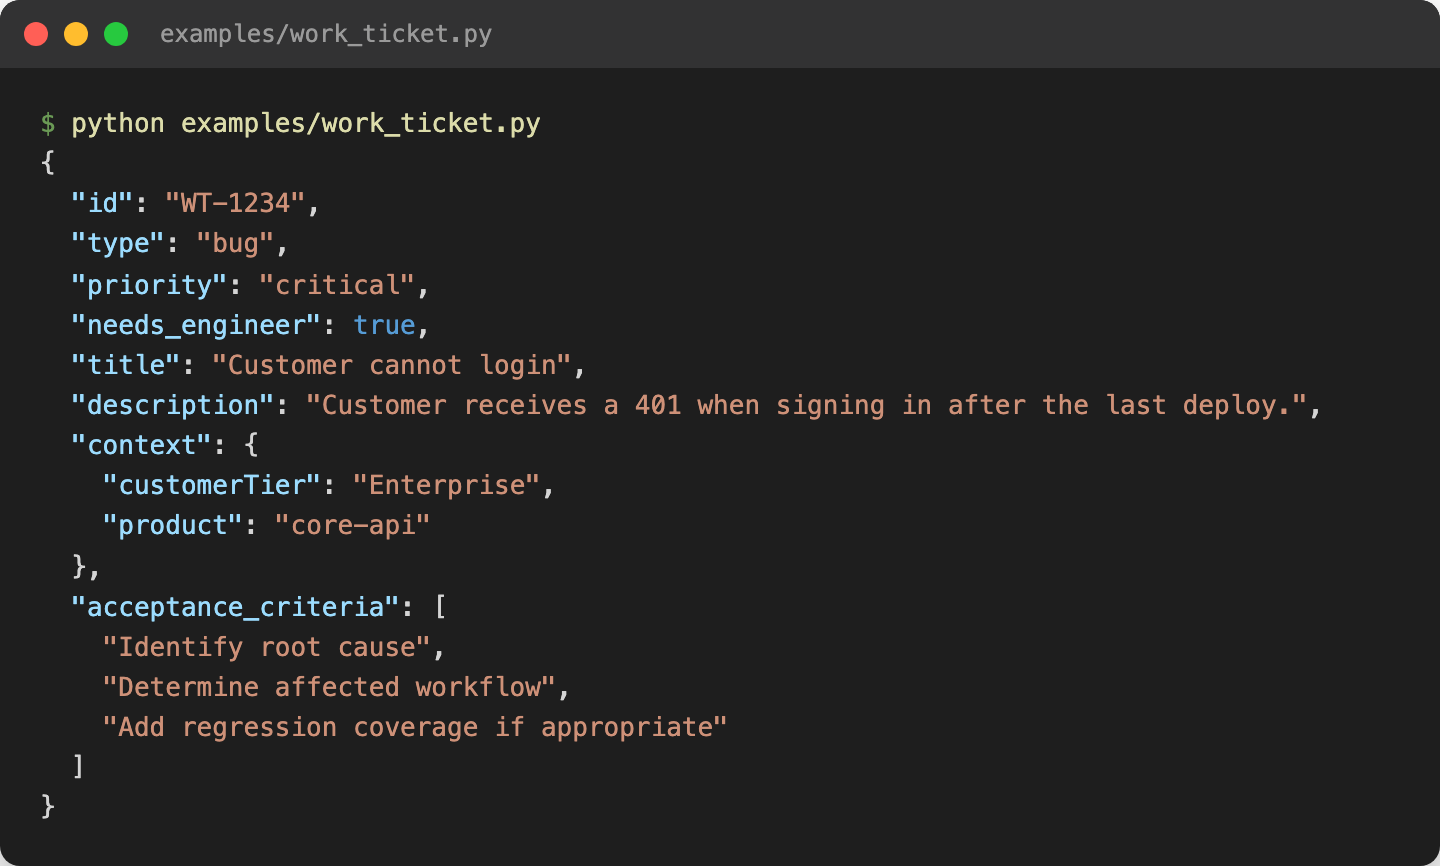Click the "critical" priority value
Viewport: 1440px width, 866px height.
pyautogui.click(x=337, y=285)
